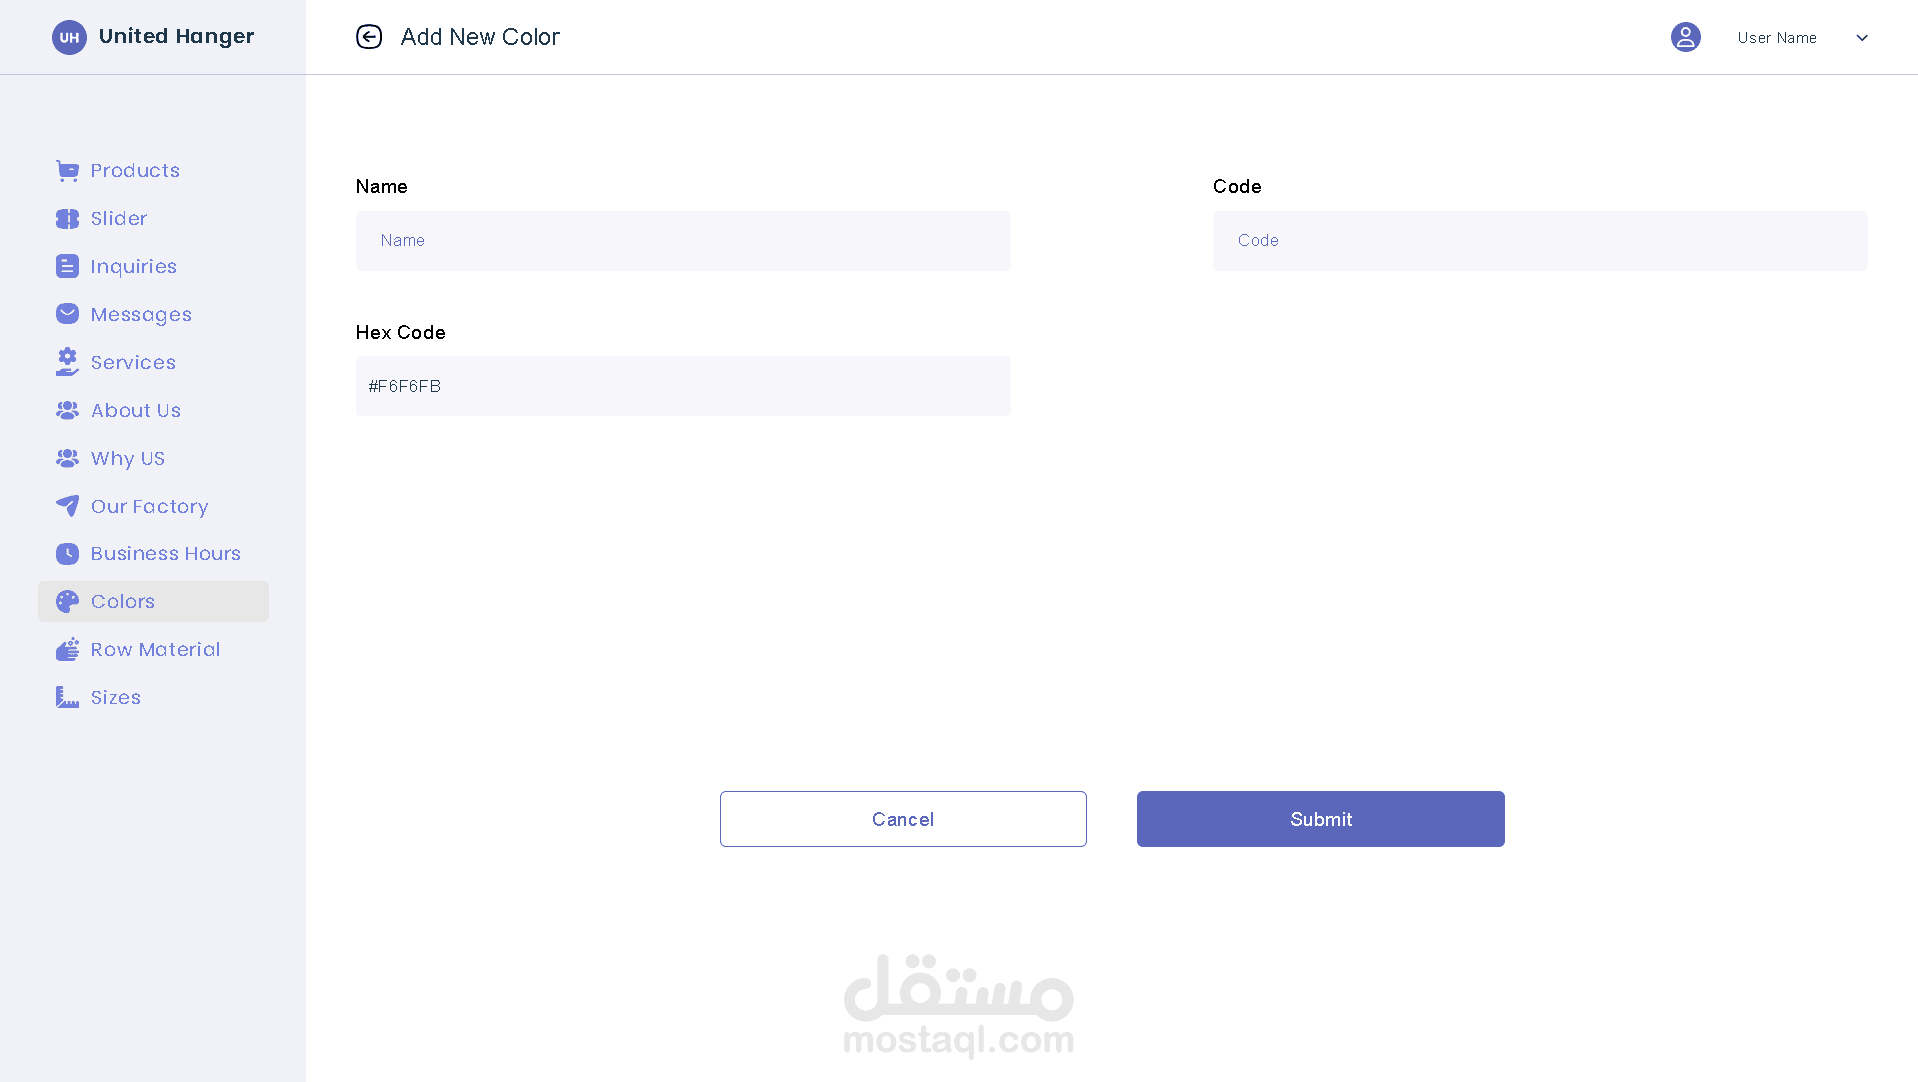Click the Services gear icon
The width and height of the screenshot is (1918, 1082).
pyautogui.click(x=67, y=362)
